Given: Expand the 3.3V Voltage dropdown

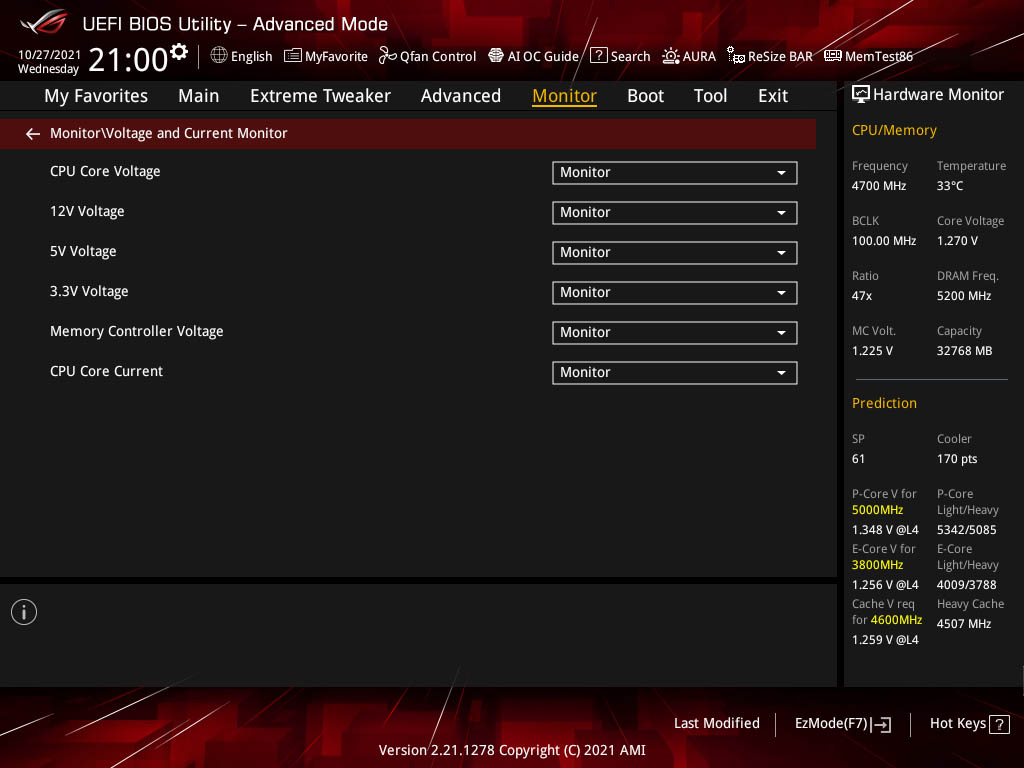Looking at the screenshot, I should (x=675, y=293).
